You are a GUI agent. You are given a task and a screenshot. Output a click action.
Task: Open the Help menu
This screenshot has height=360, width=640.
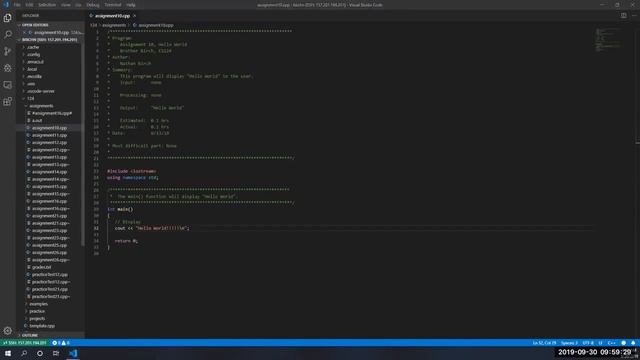[131, 5]
